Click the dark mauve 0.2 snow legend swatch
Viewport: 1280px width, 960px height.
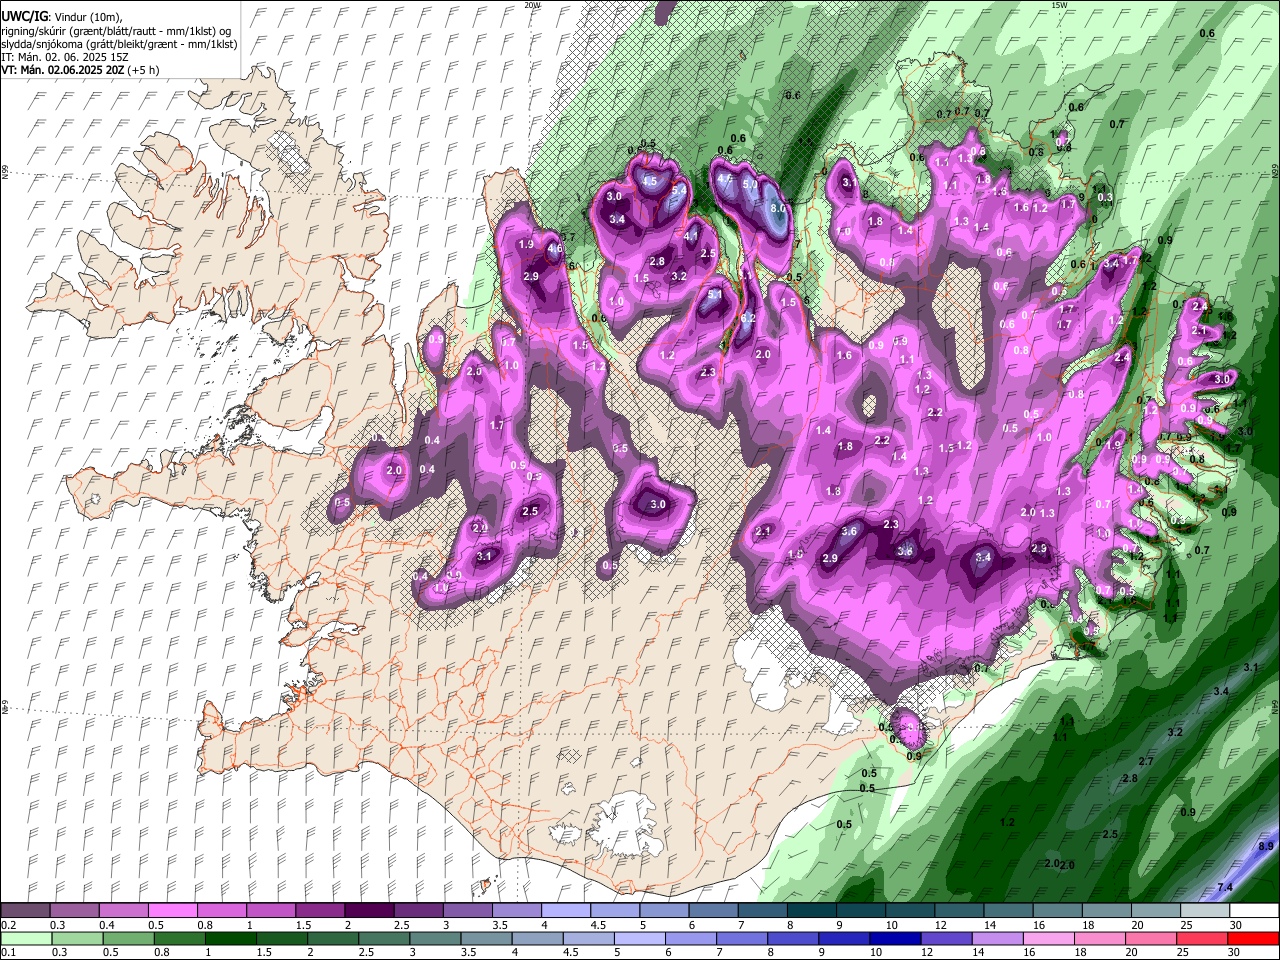click(x=26, y=911)
